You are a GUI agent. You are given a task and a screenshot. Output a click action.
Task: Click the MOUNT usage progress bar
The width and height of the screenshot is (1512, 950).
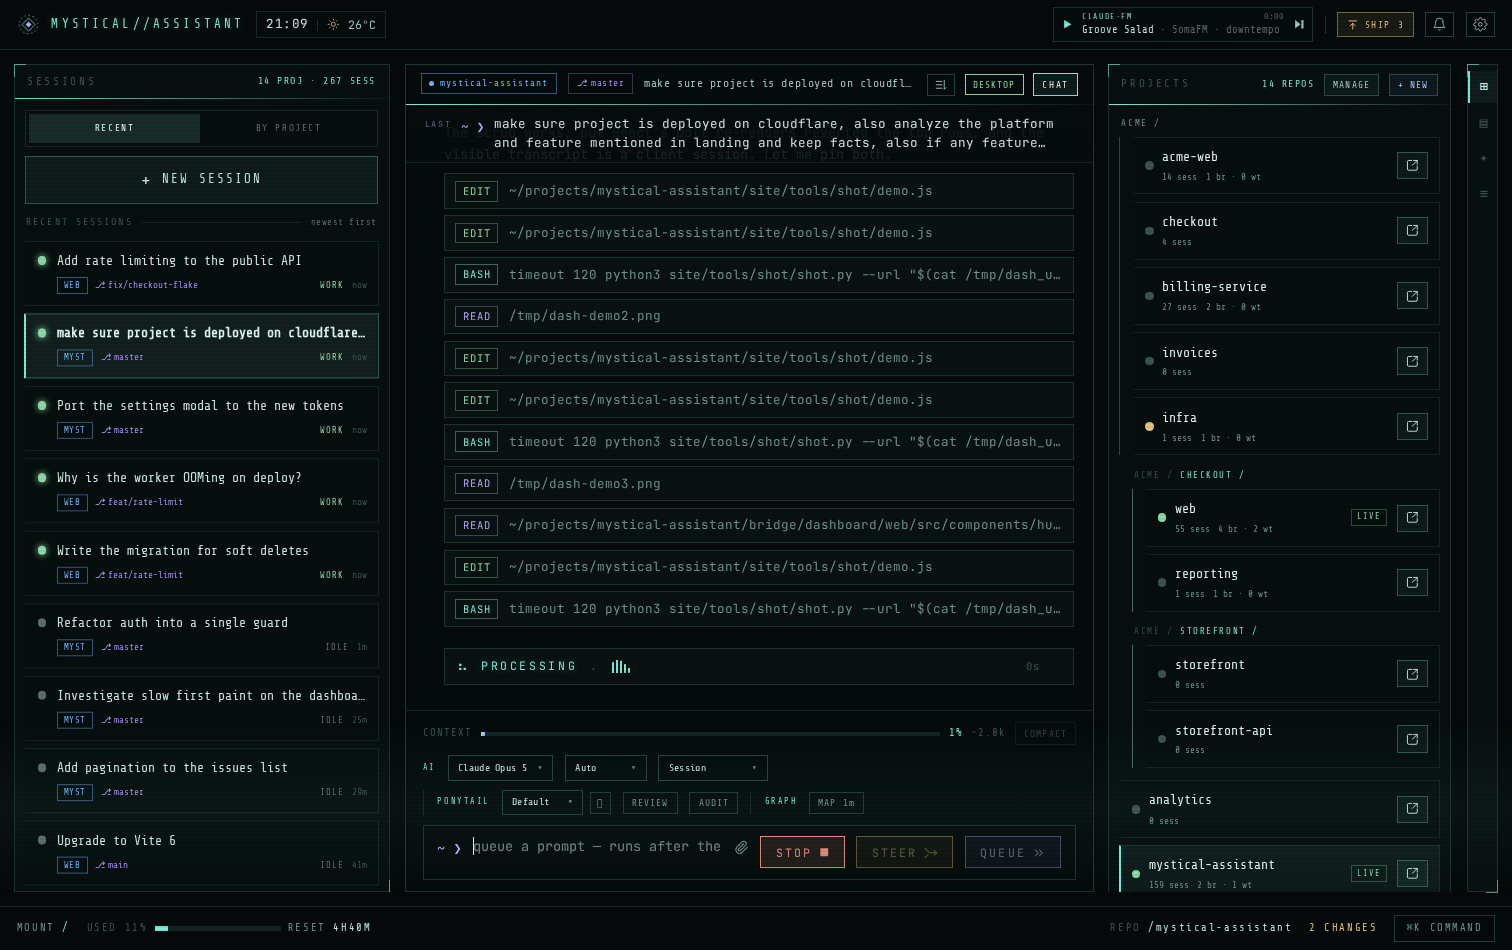pos(217,928)
